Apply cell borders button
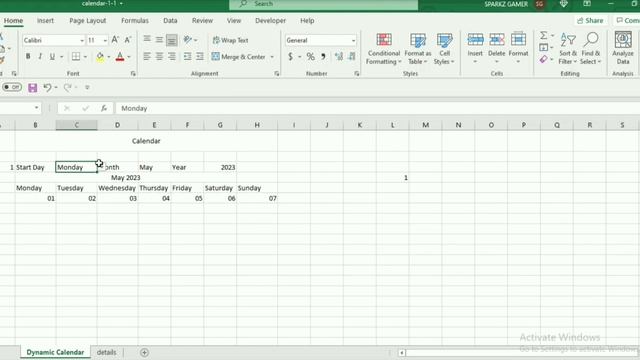Screen dimensions: 640x360 coord(76,57)
